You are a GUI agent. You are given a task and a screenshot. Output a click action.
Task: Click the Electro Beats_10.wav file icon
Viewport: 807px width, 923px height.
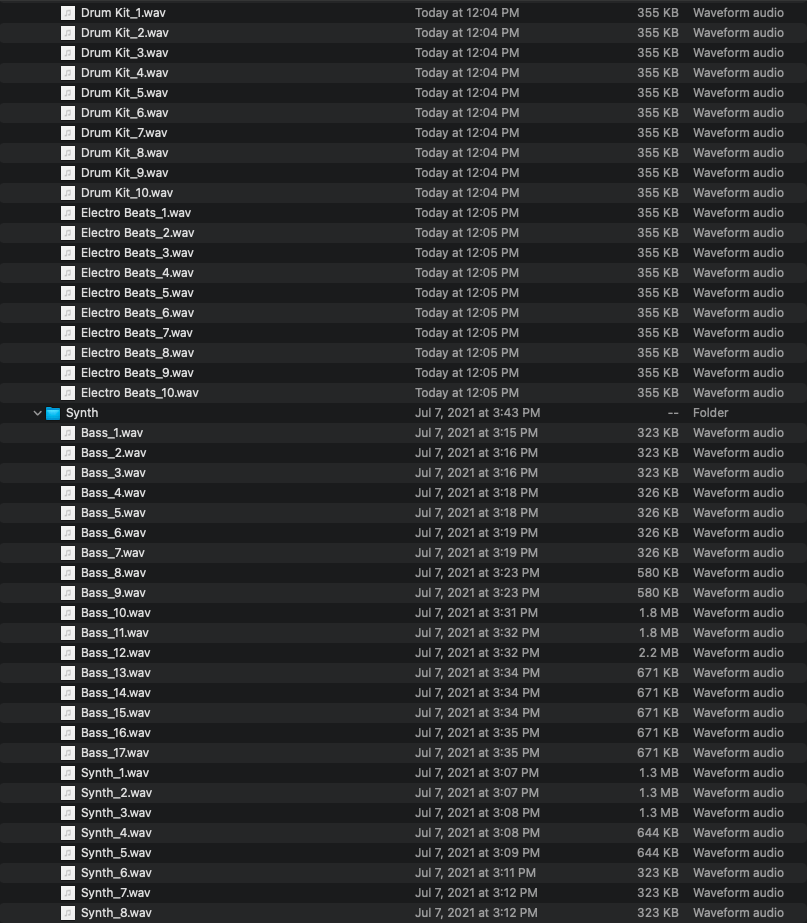(68, 393)
